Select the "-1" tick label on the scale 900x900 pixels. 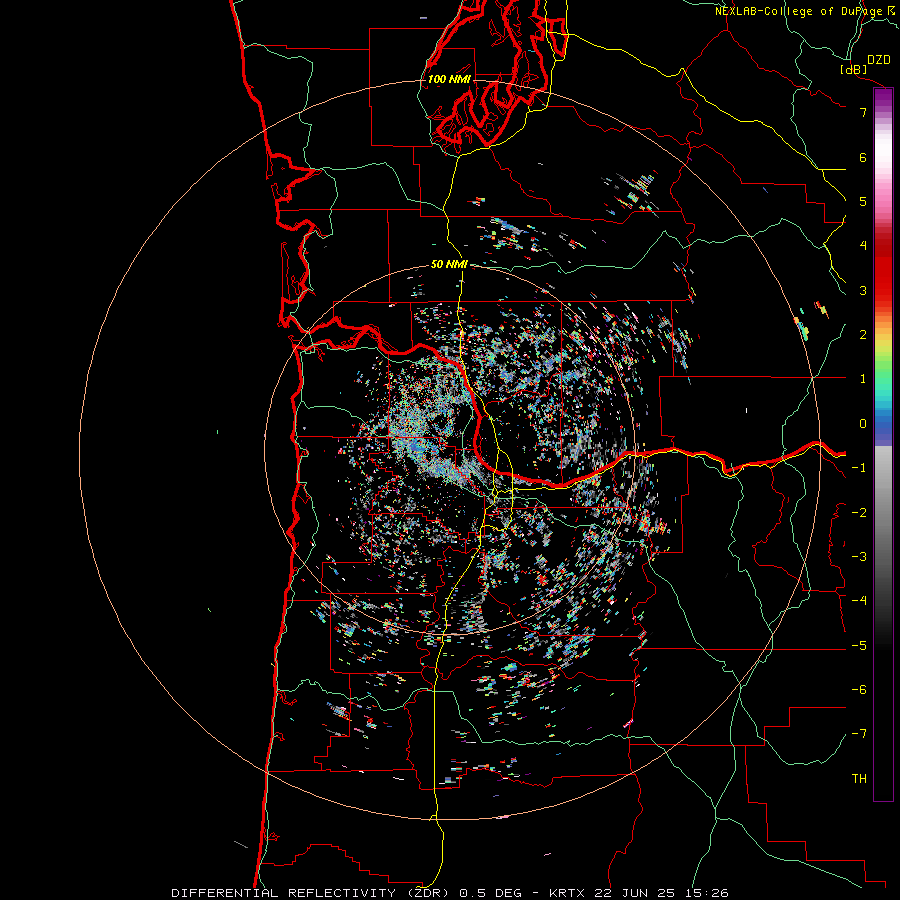tap(859, 468)
